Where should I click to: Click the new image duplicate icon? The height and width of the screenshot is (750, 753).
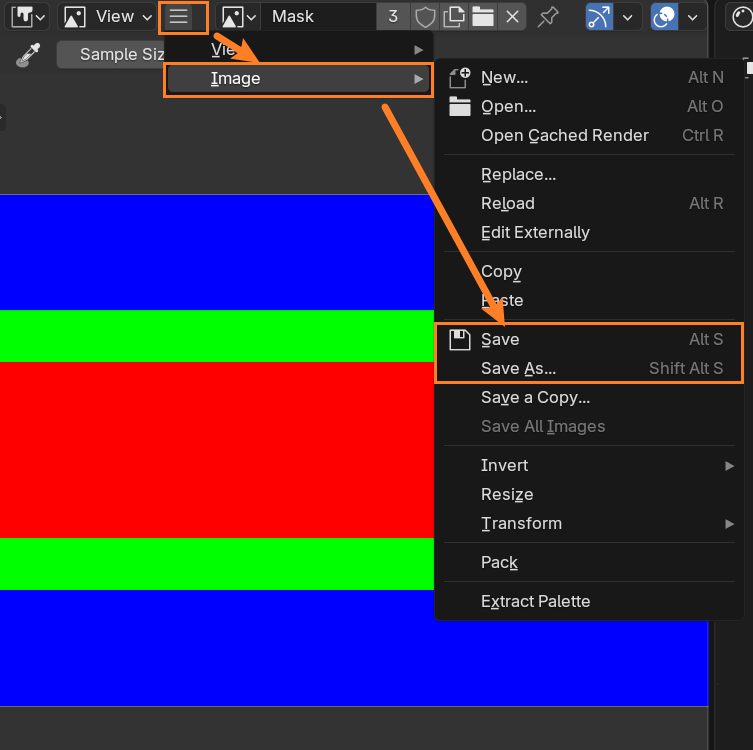(454, 17)
